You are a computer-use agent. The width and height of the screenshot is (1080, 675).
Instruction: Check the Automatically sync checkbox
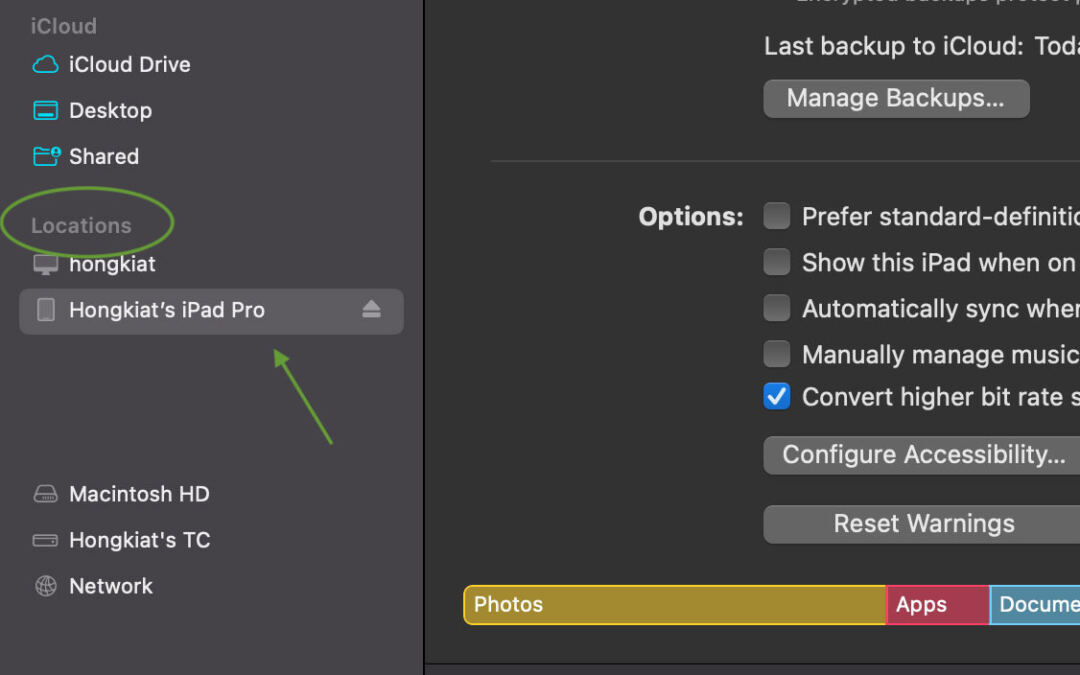777,308
